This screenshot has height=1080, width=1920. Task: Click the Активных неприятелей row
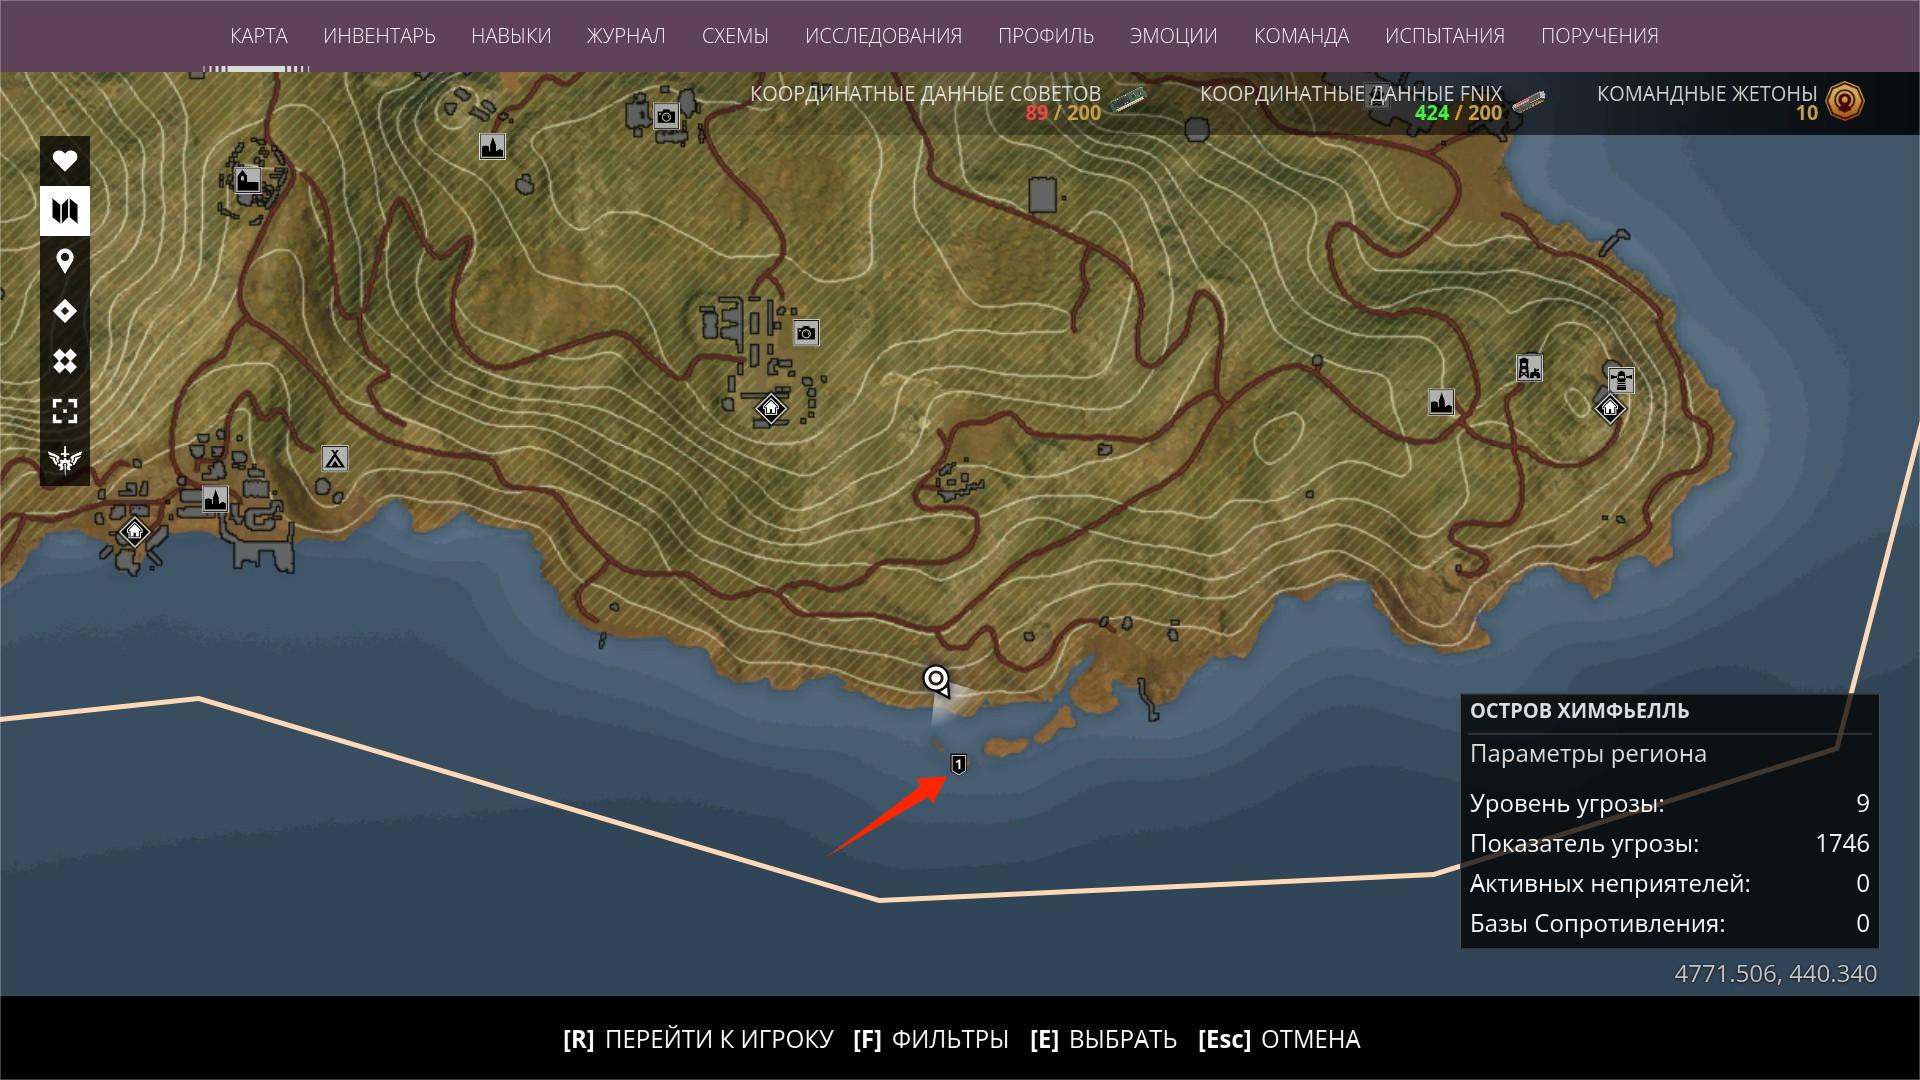[1669, 884]
